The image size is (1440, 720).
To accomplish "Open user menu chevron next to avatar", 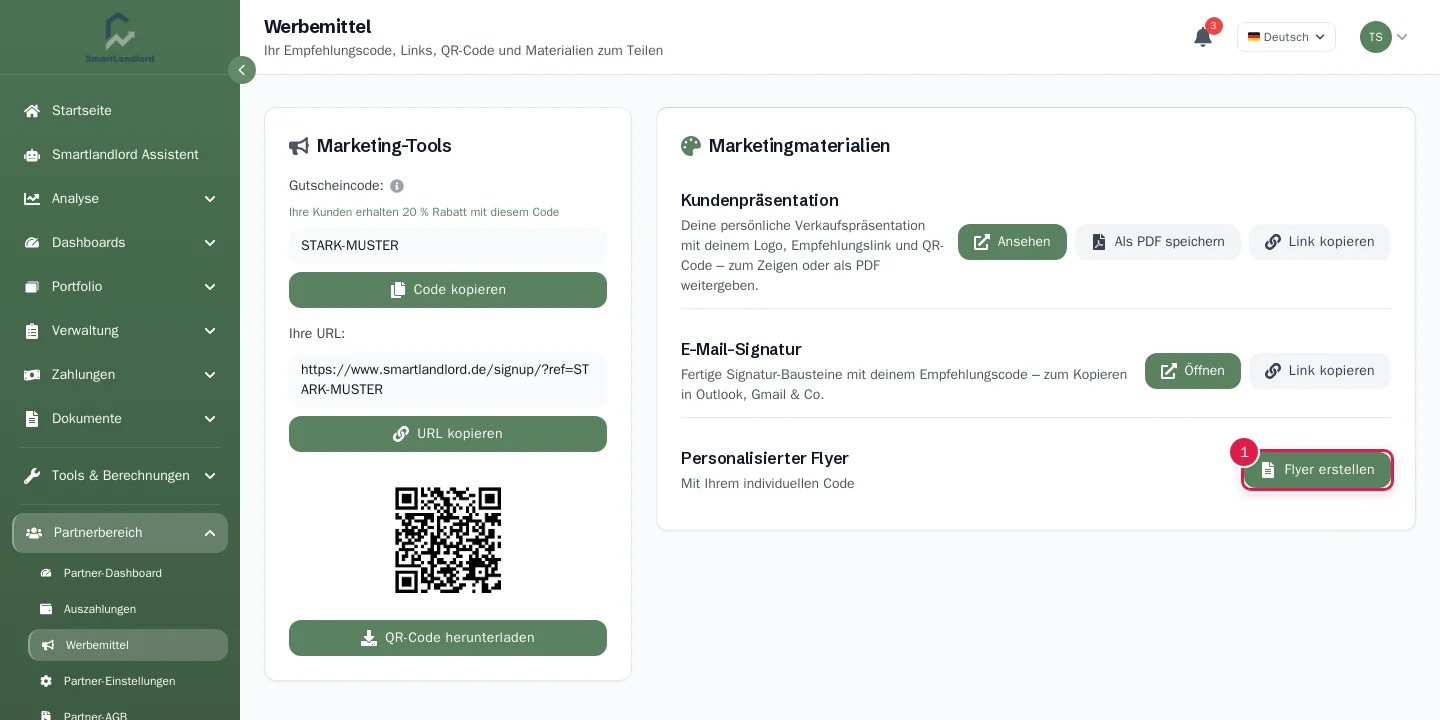I will click(1402, 37).
